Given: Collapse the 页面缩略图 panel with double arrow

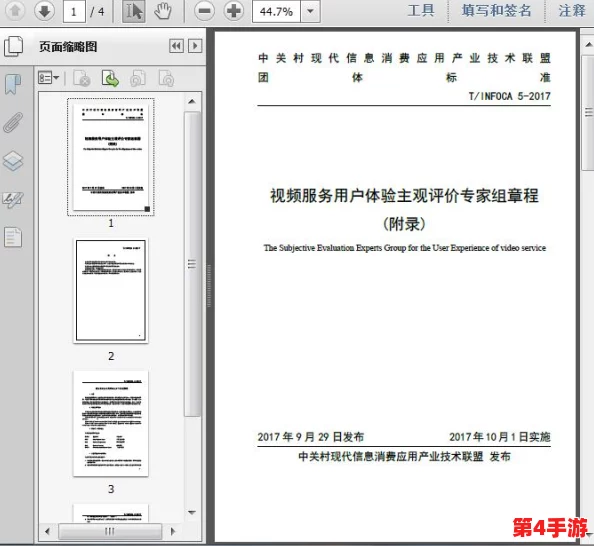Looking at the screenshot, I should pos(176,46).
